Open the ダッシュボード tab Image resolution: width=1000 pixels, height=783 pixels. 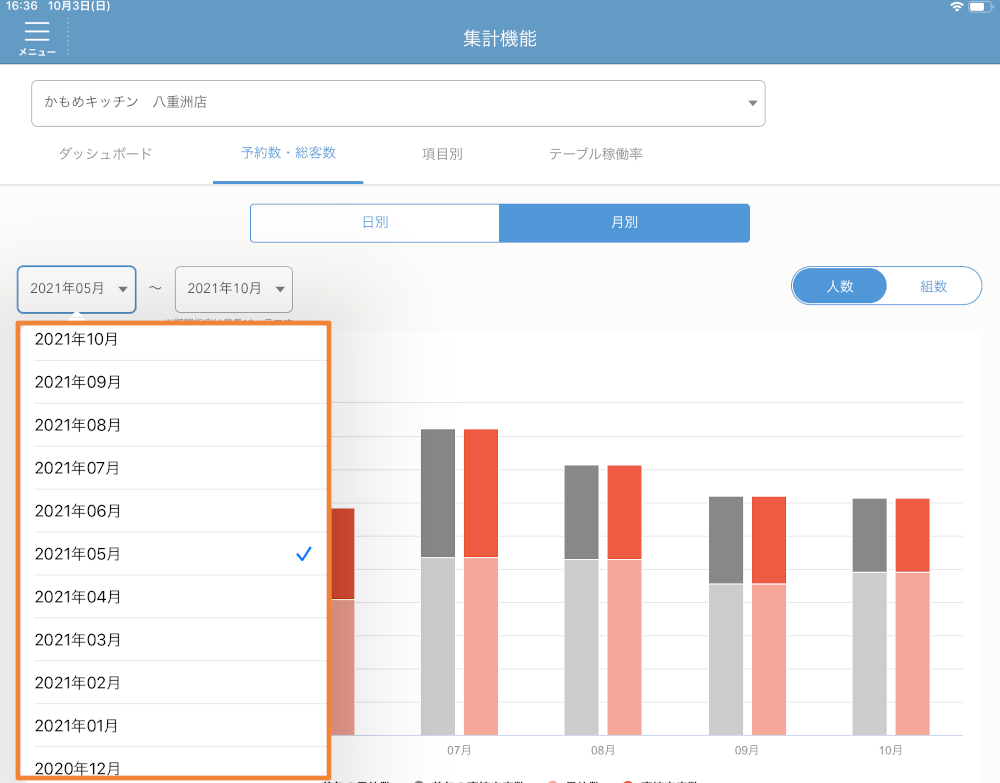[105, 154]
